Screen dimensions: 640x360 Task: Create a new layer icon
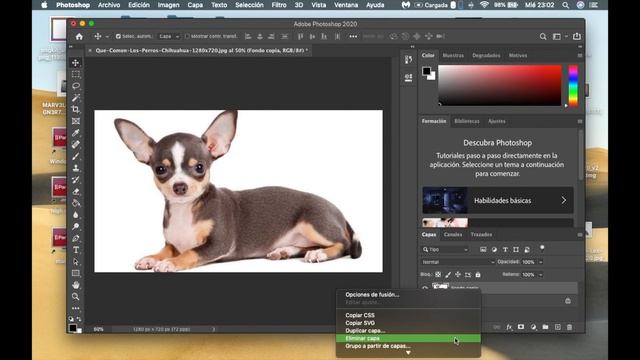coord(558,327)
